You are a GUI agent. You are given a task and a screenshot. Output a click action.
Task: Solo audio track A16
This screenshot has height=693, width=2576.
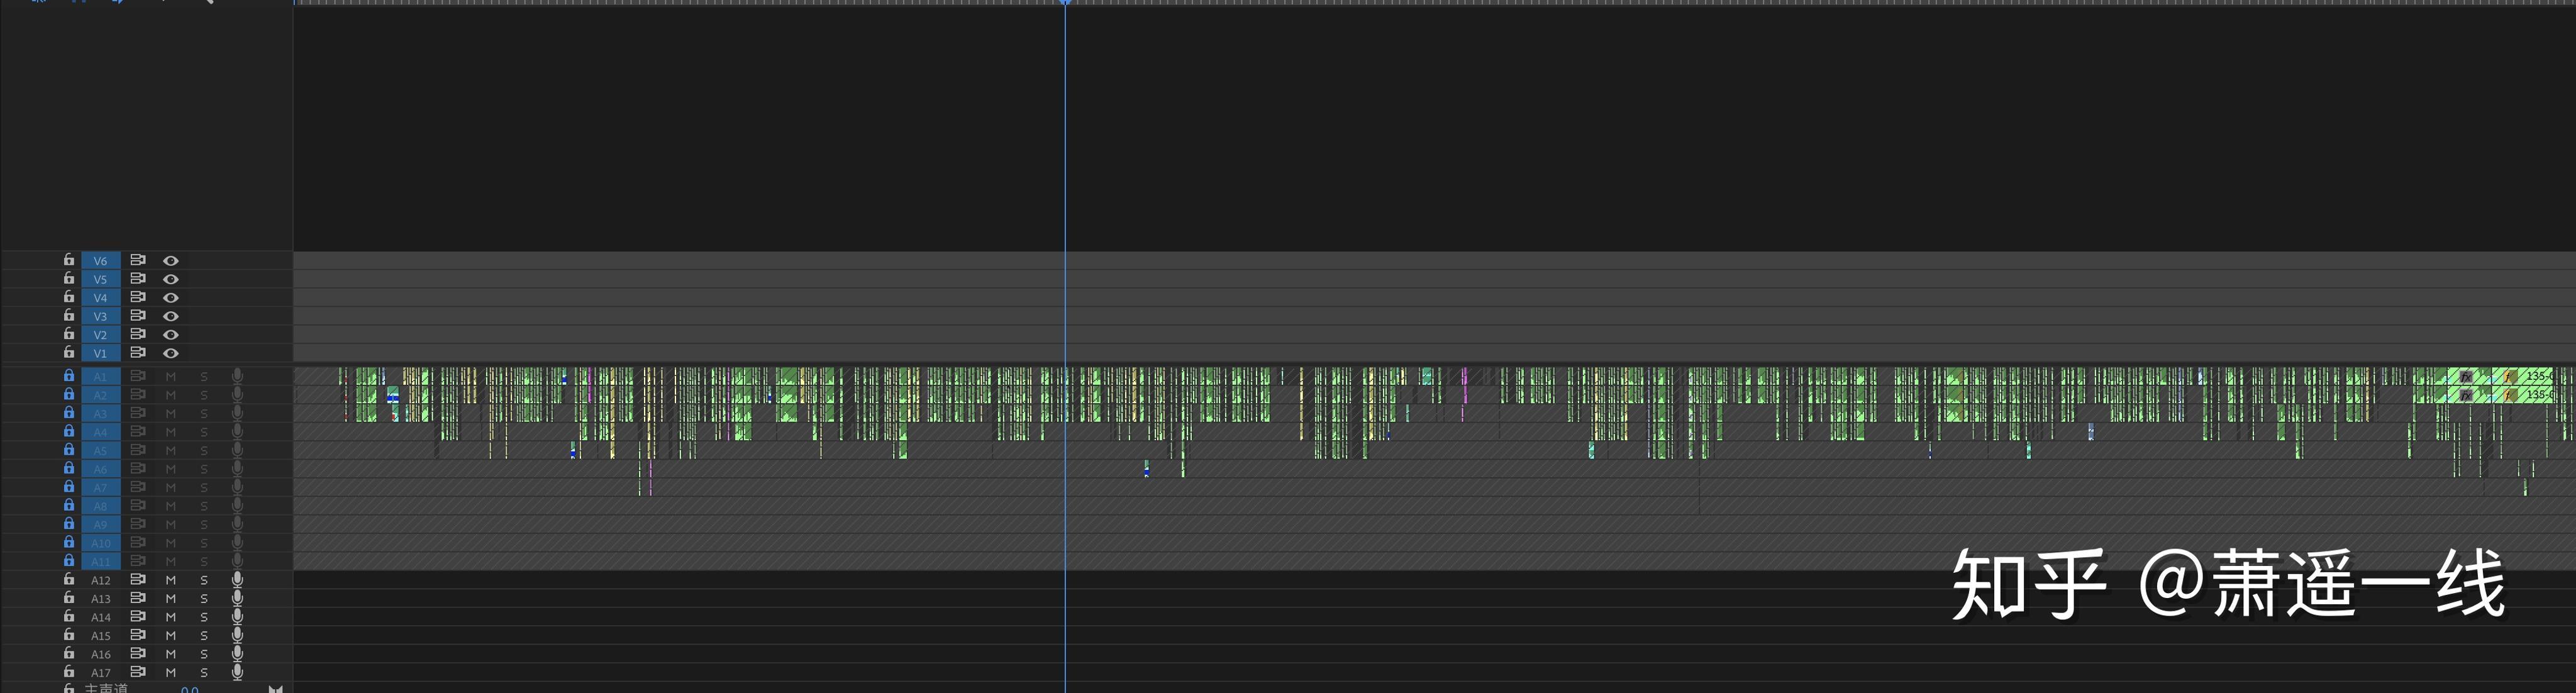tap(204, 654)
